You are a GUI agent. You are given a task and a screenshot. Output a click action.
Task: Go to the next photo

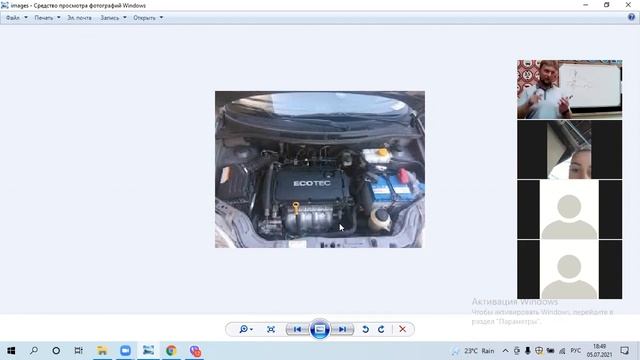(342, 329)
